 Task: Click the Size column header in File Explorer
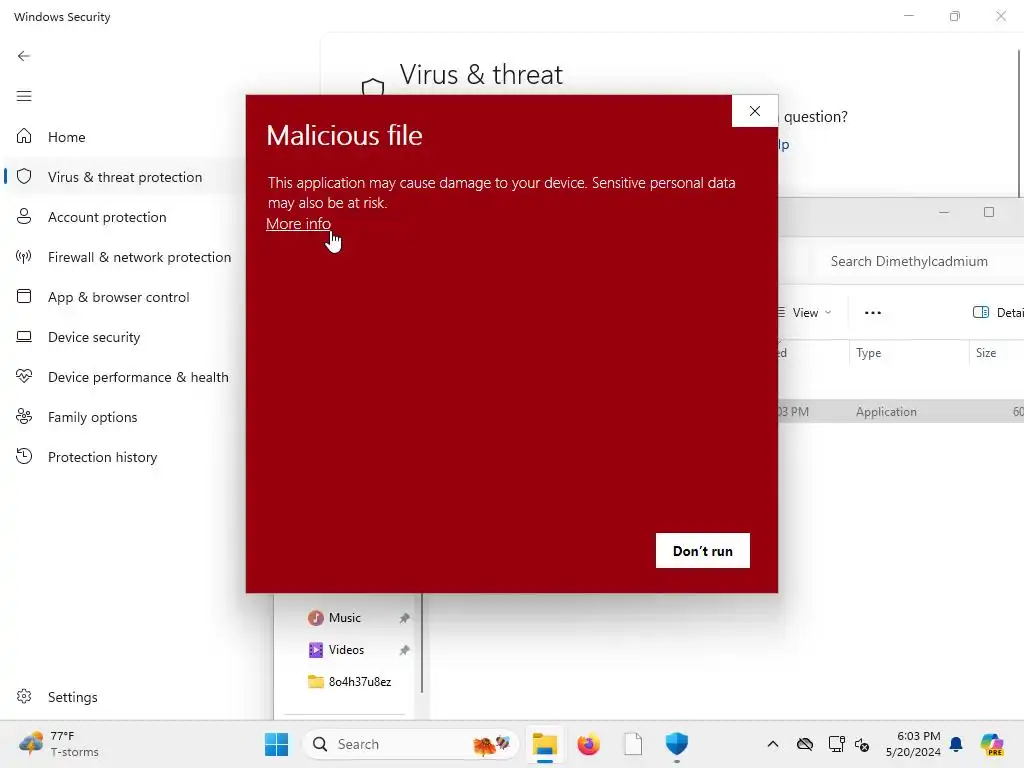pyautogui.click(x=996, y=353)
